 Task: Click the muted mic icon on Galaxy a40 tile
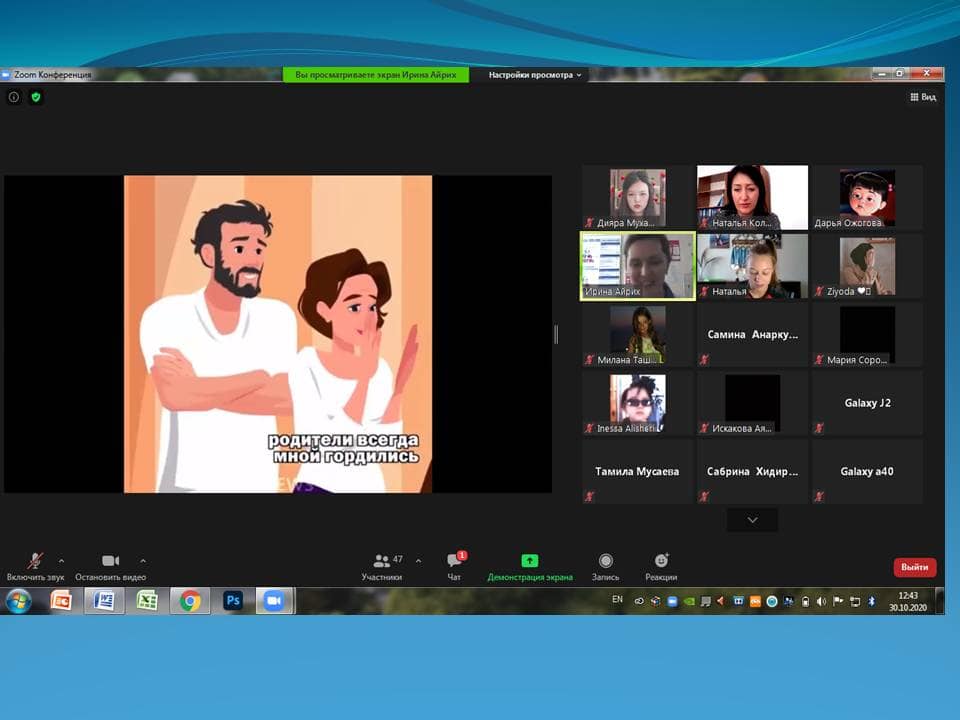point(819,497)
